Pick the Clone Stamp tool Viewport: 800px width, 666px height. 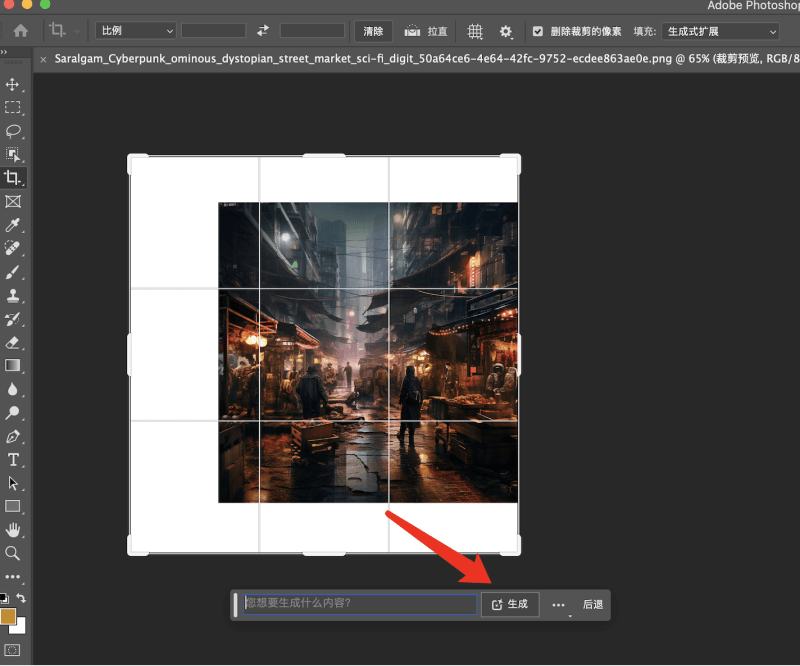14,295
